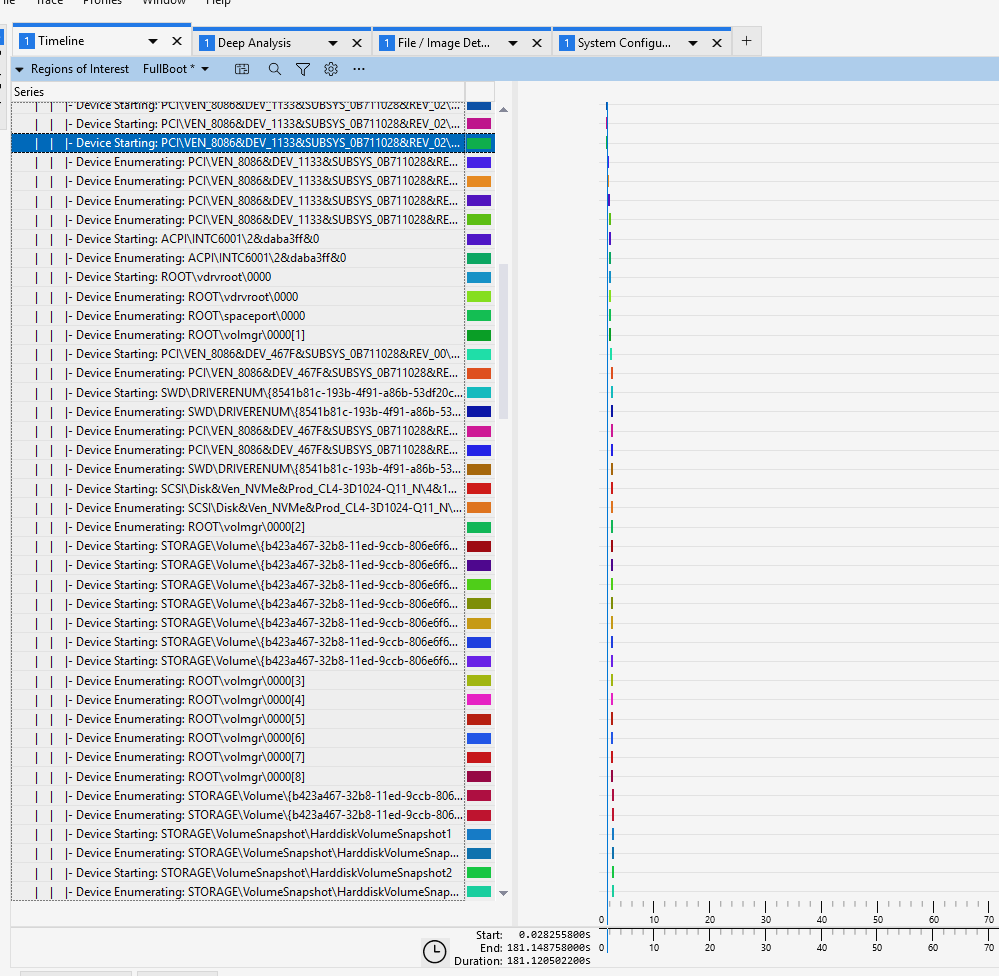
Task: Open the Window menu
Action: (x=164, y=3)
